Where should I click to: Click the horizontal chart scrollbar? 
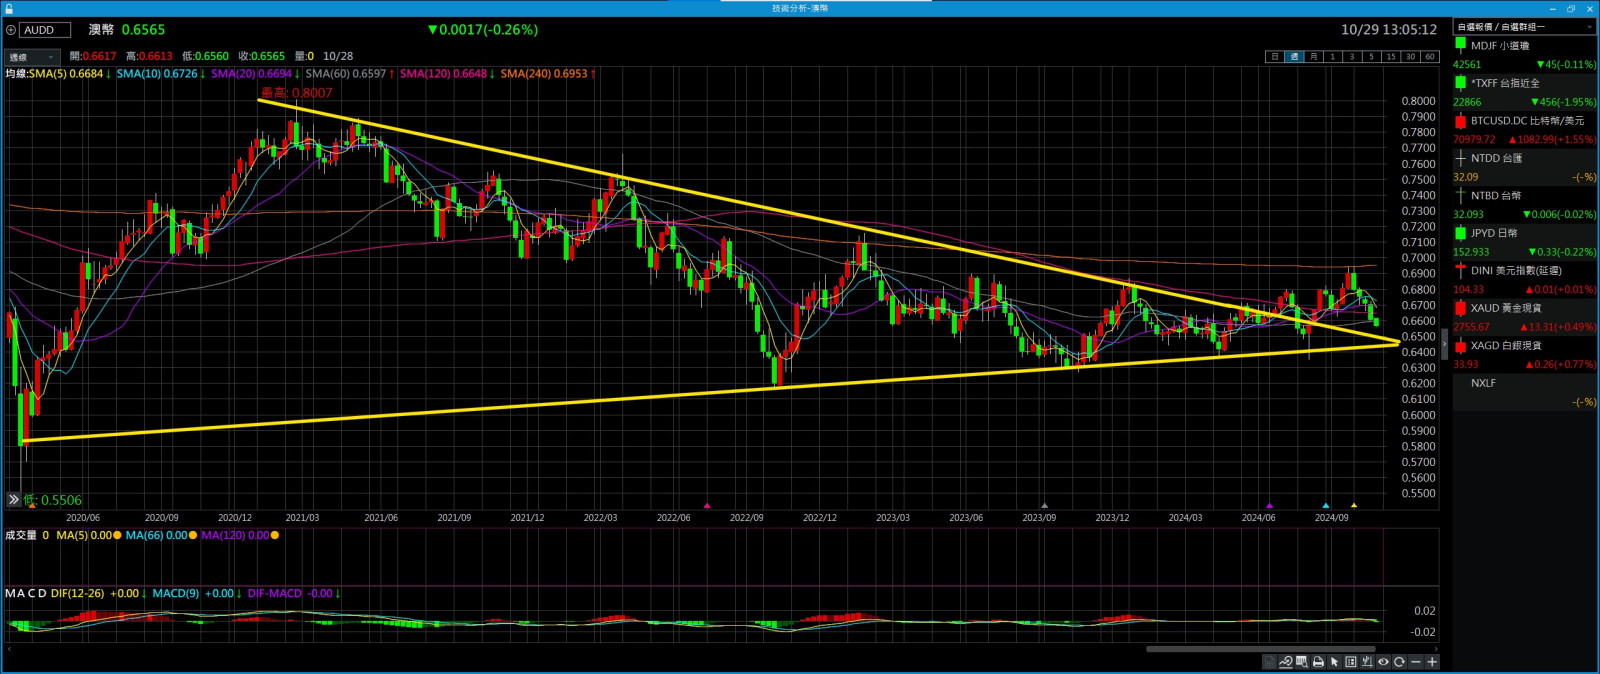[1260, 649]
